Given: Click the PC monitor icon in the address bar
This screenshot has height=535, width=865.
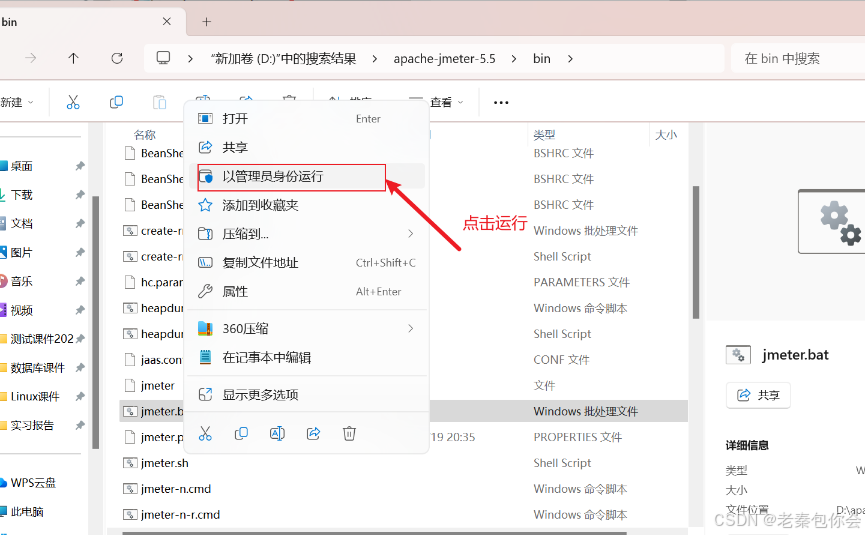Looking at the screenshot, I should (163, 58).
